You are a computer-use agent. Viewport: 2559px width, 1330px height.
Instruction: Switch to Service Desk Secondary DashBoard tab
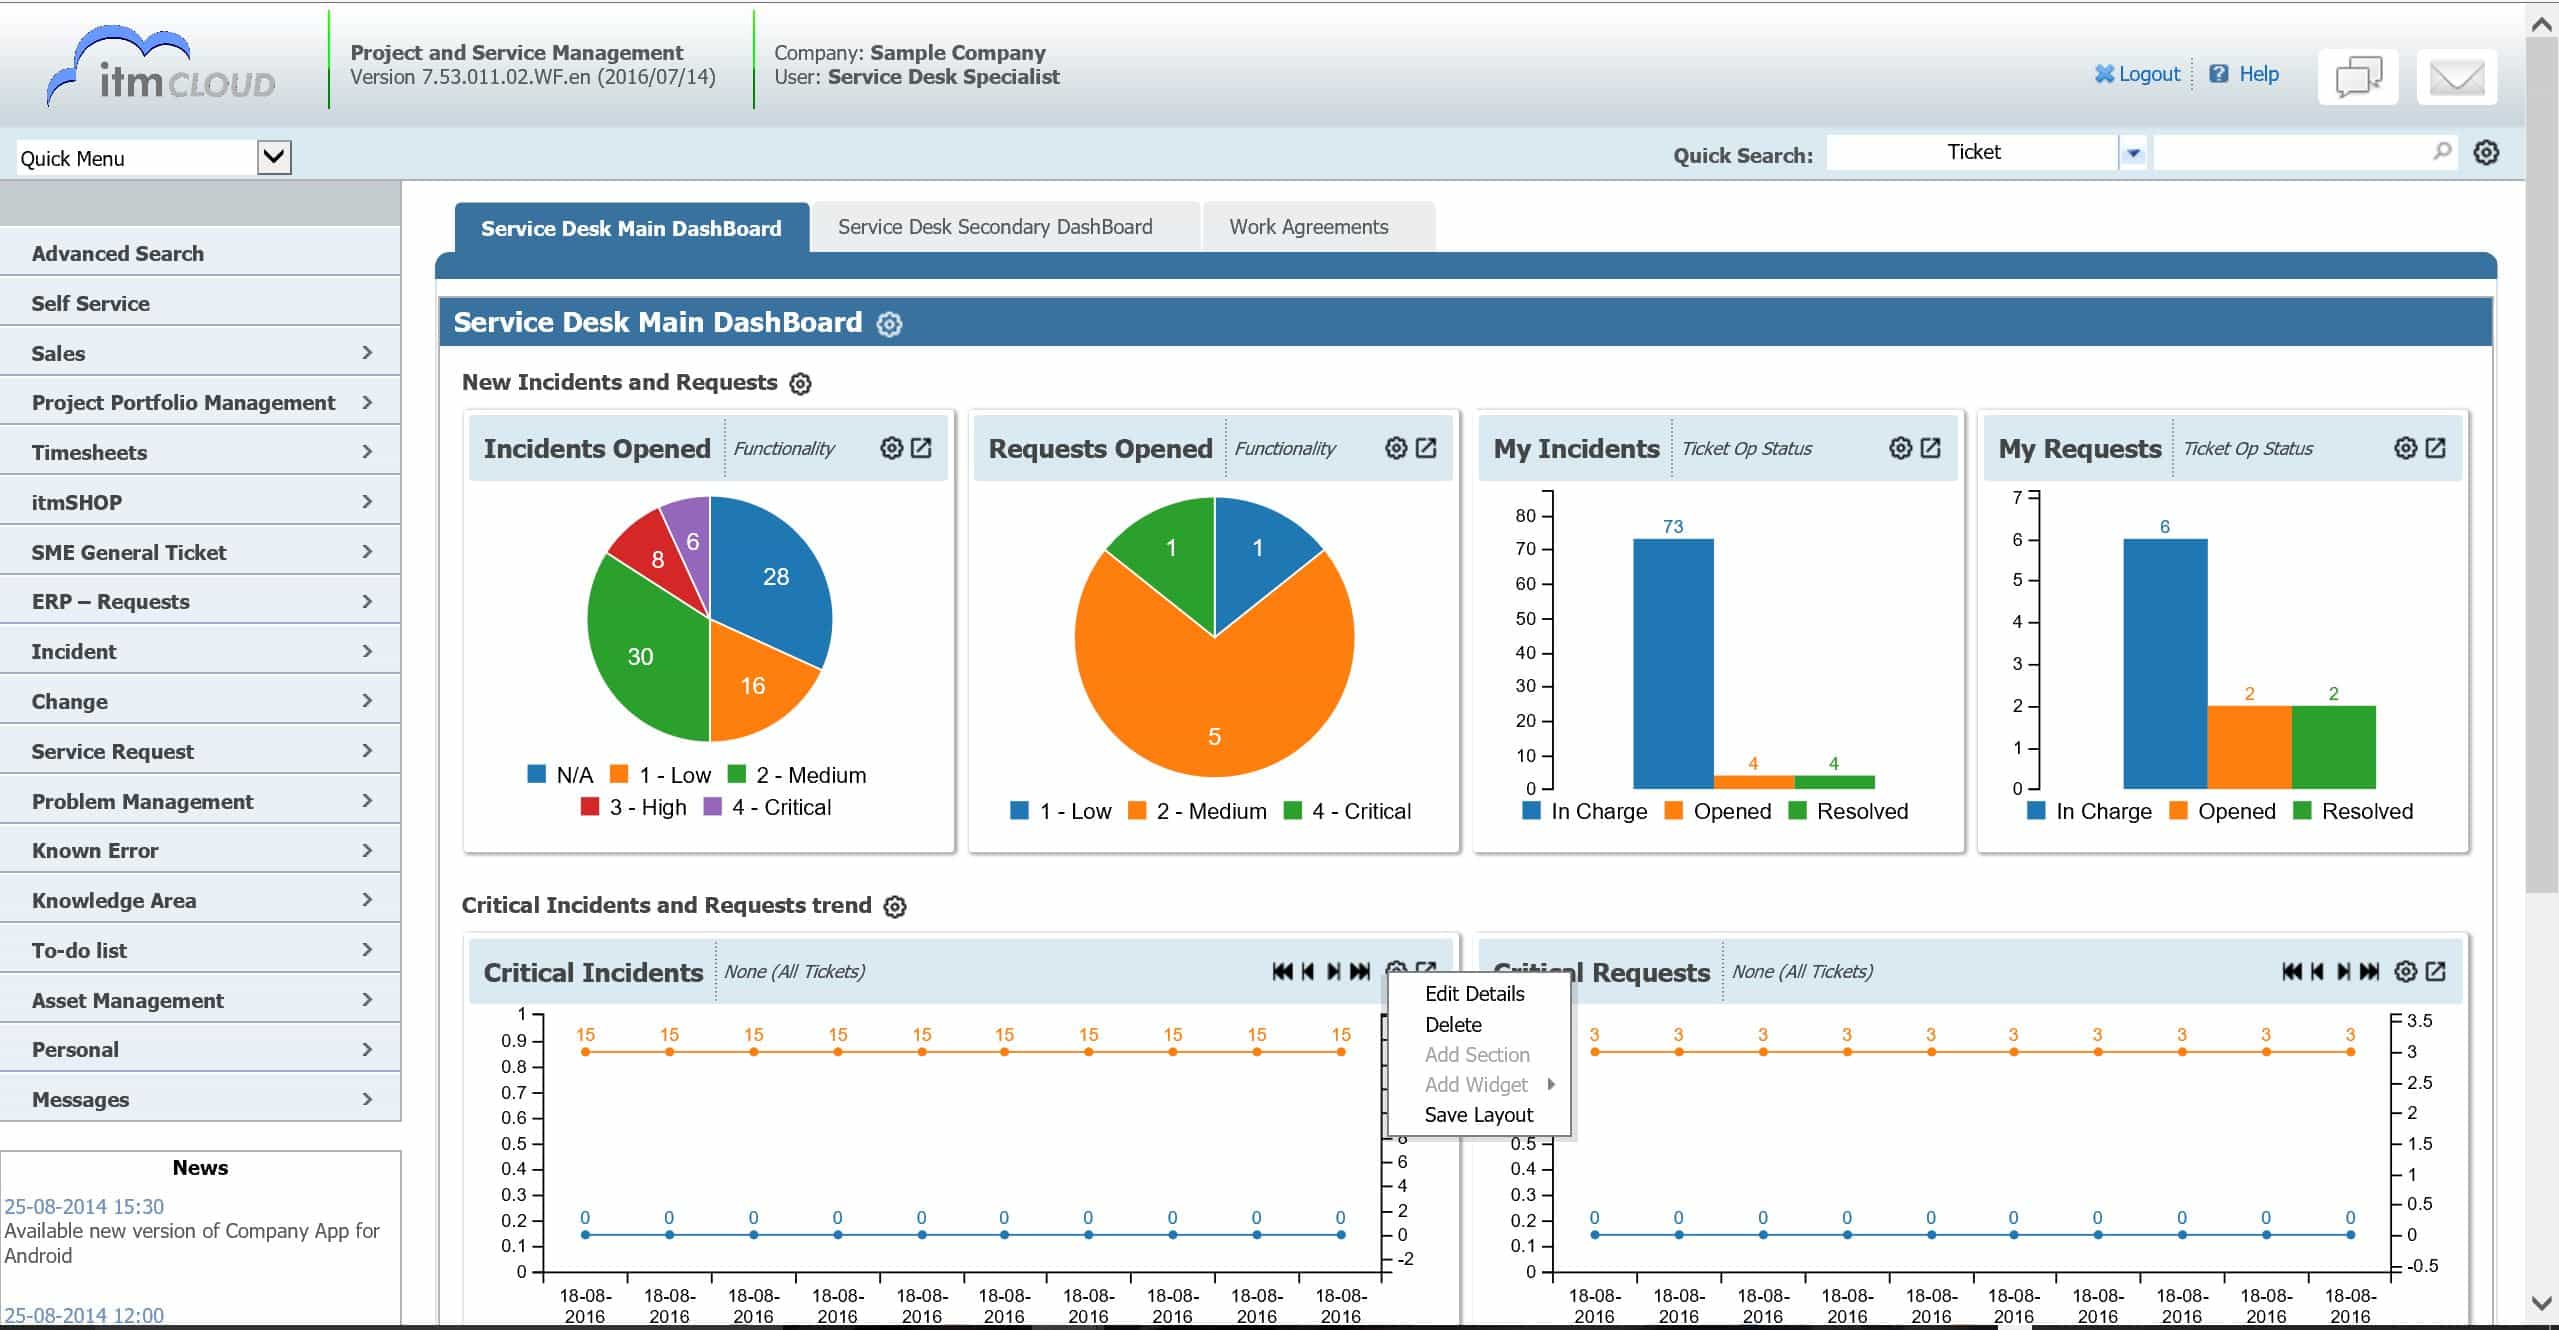[1005, 227]
